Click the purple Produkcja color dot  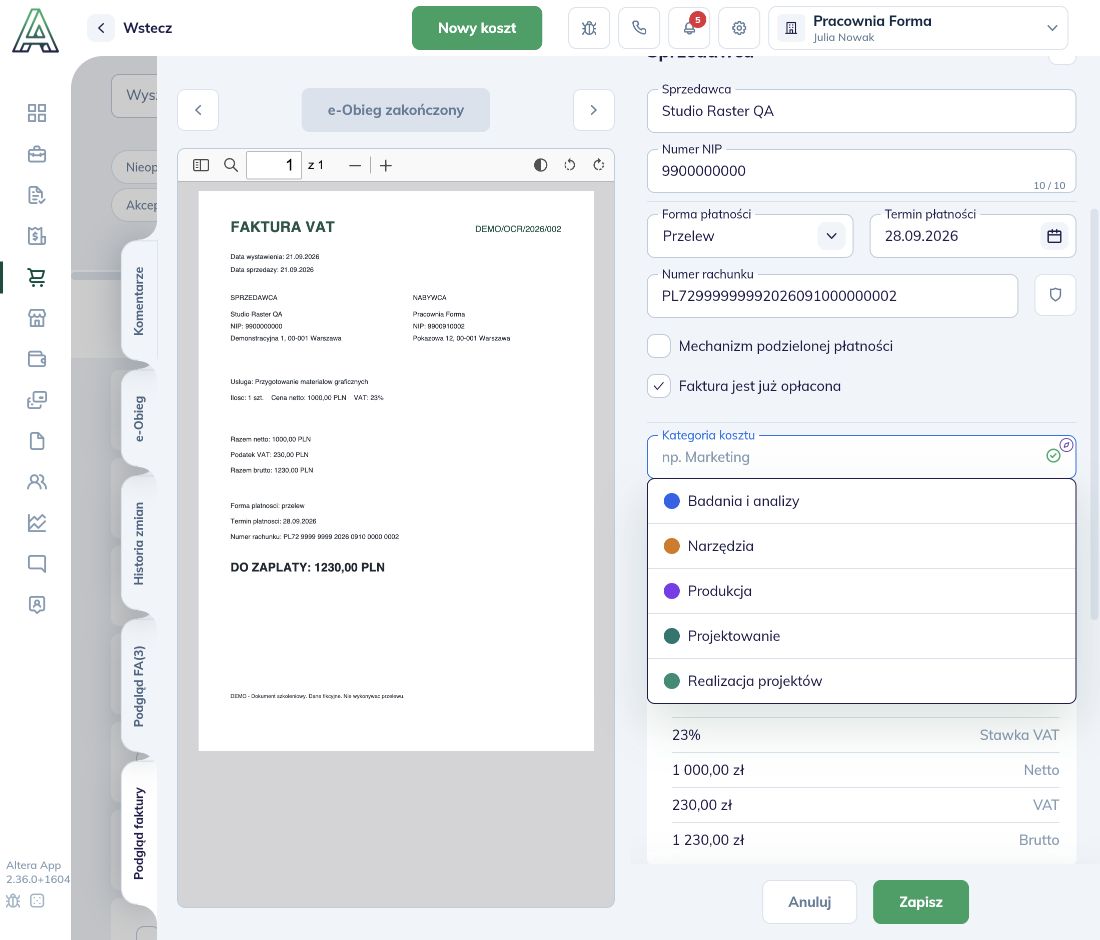pyautogui.click(x=671, y=591)
